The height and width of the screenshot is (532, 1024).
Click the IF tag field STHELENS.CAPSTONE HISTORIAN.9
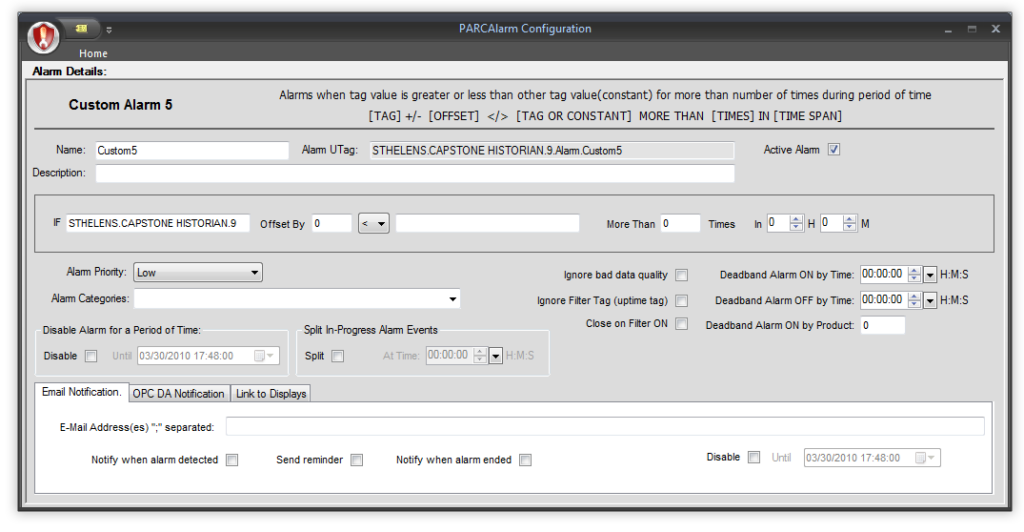(x=157, y=223)
